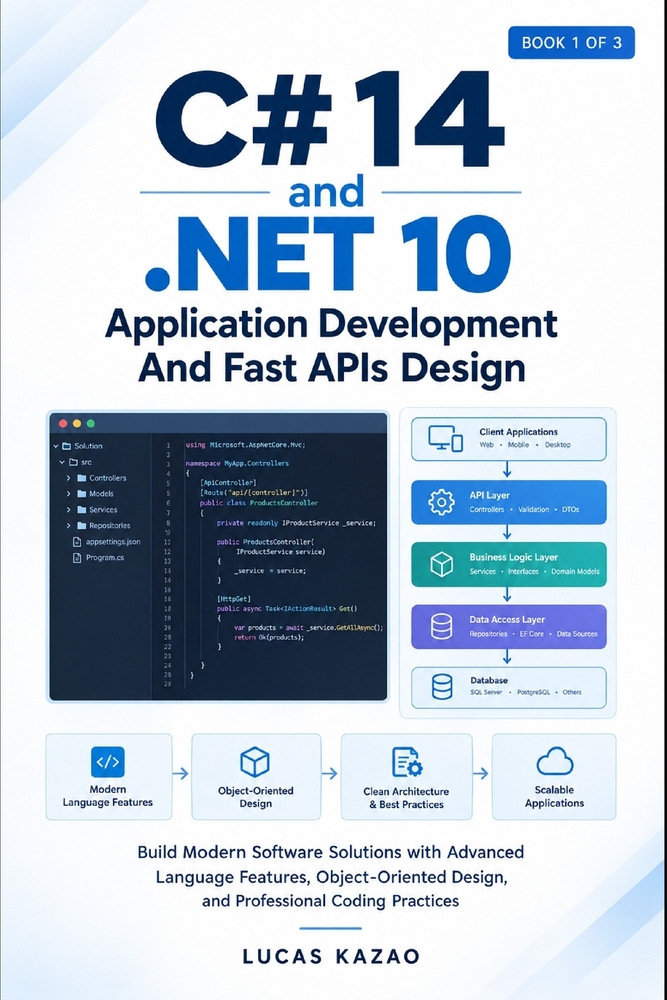Click the 'Scalable Applications' label
This screenshot has width=667, height=1000.
click(x=555, y=797)
